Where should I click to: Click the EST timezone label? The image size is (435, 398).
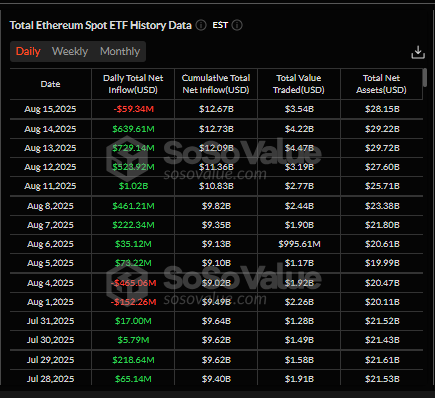pyautogui.click(x=220, y=25)
